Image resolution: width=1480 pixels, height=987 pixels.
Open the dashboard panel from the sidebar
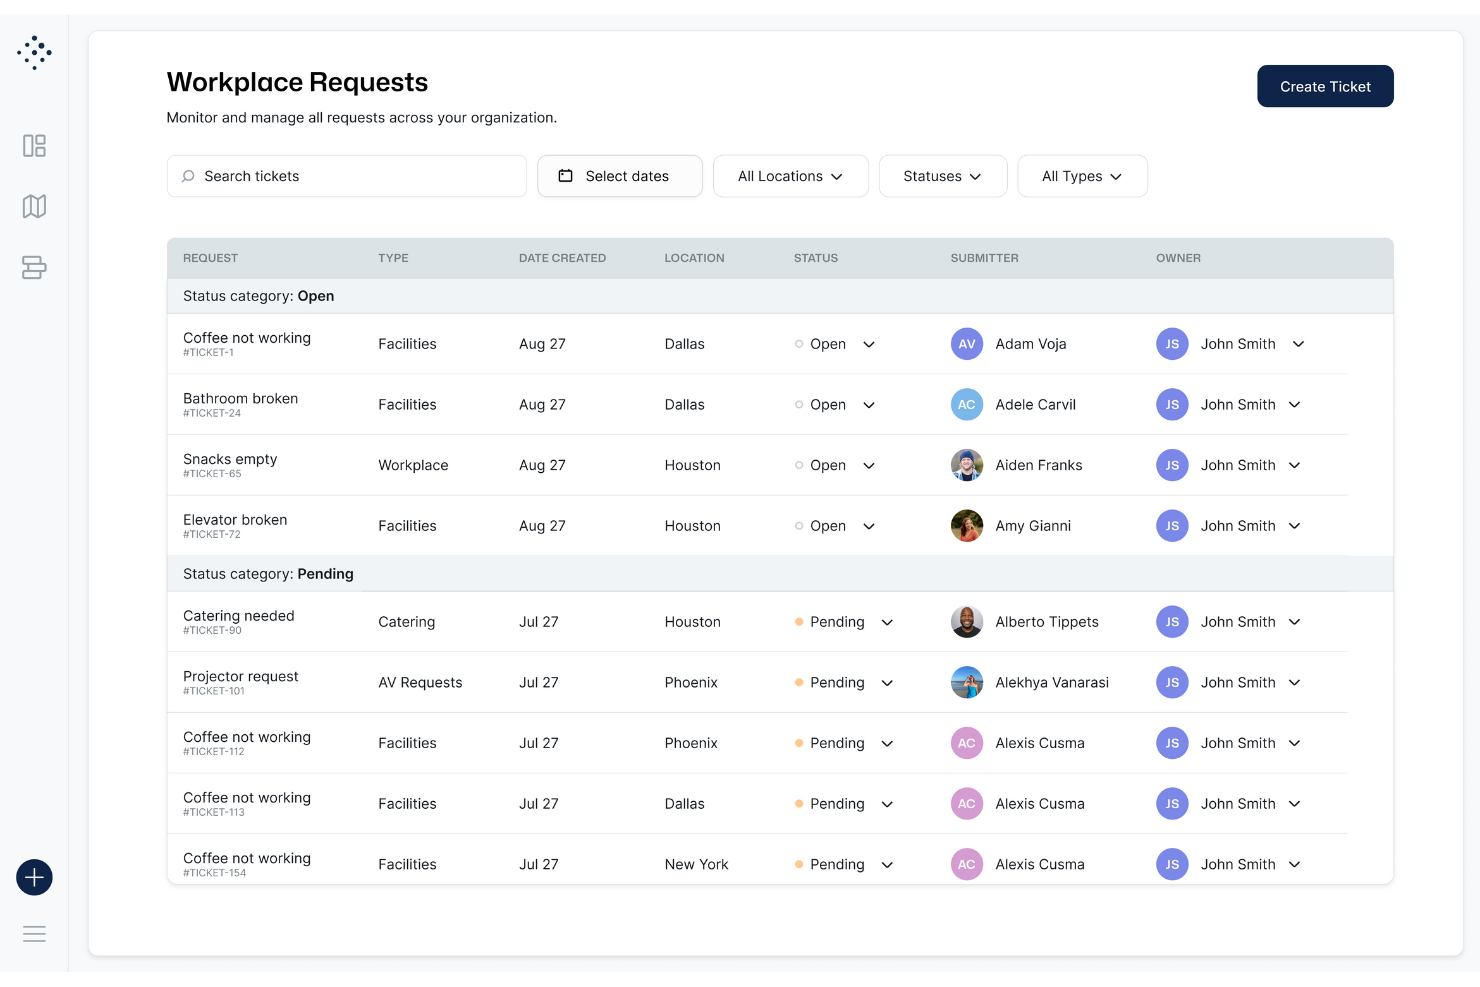point(34,145)
